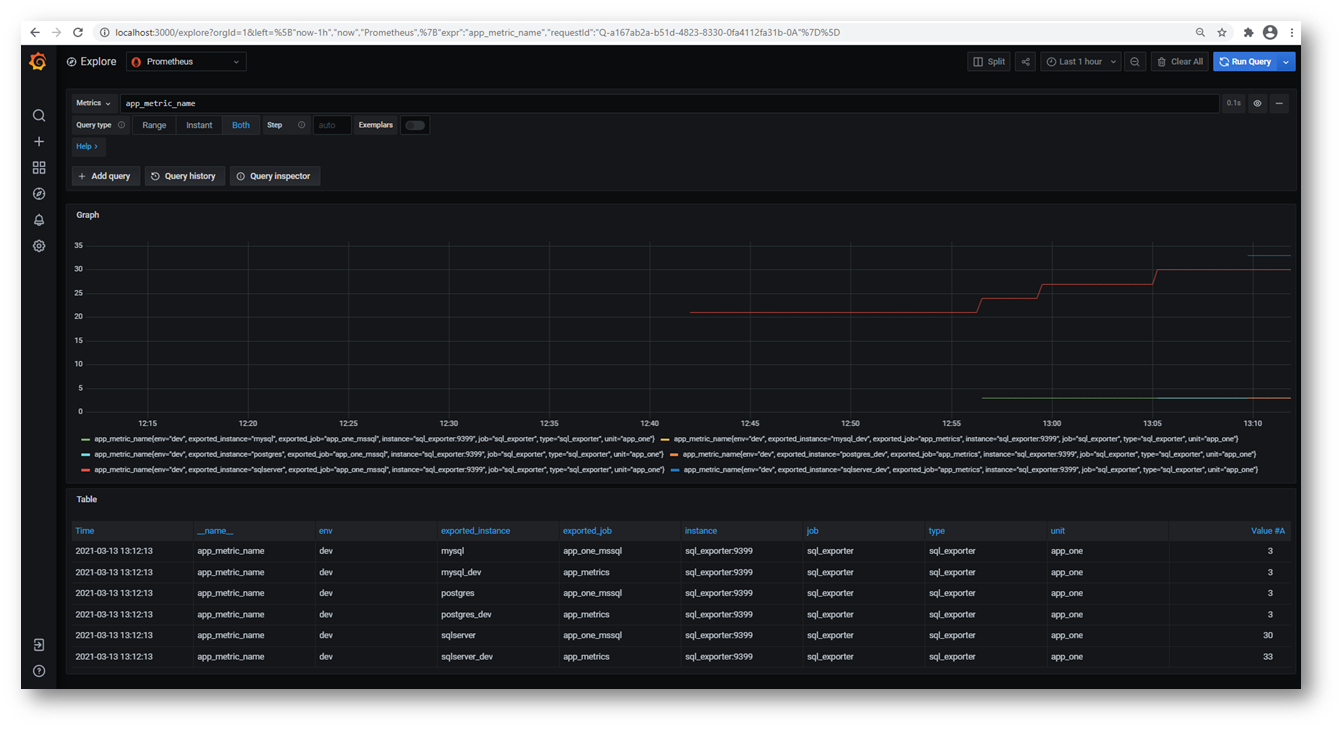Click the share shortened link icon
Viewport: 1343px width, 731px height.
coord(1025,62)
